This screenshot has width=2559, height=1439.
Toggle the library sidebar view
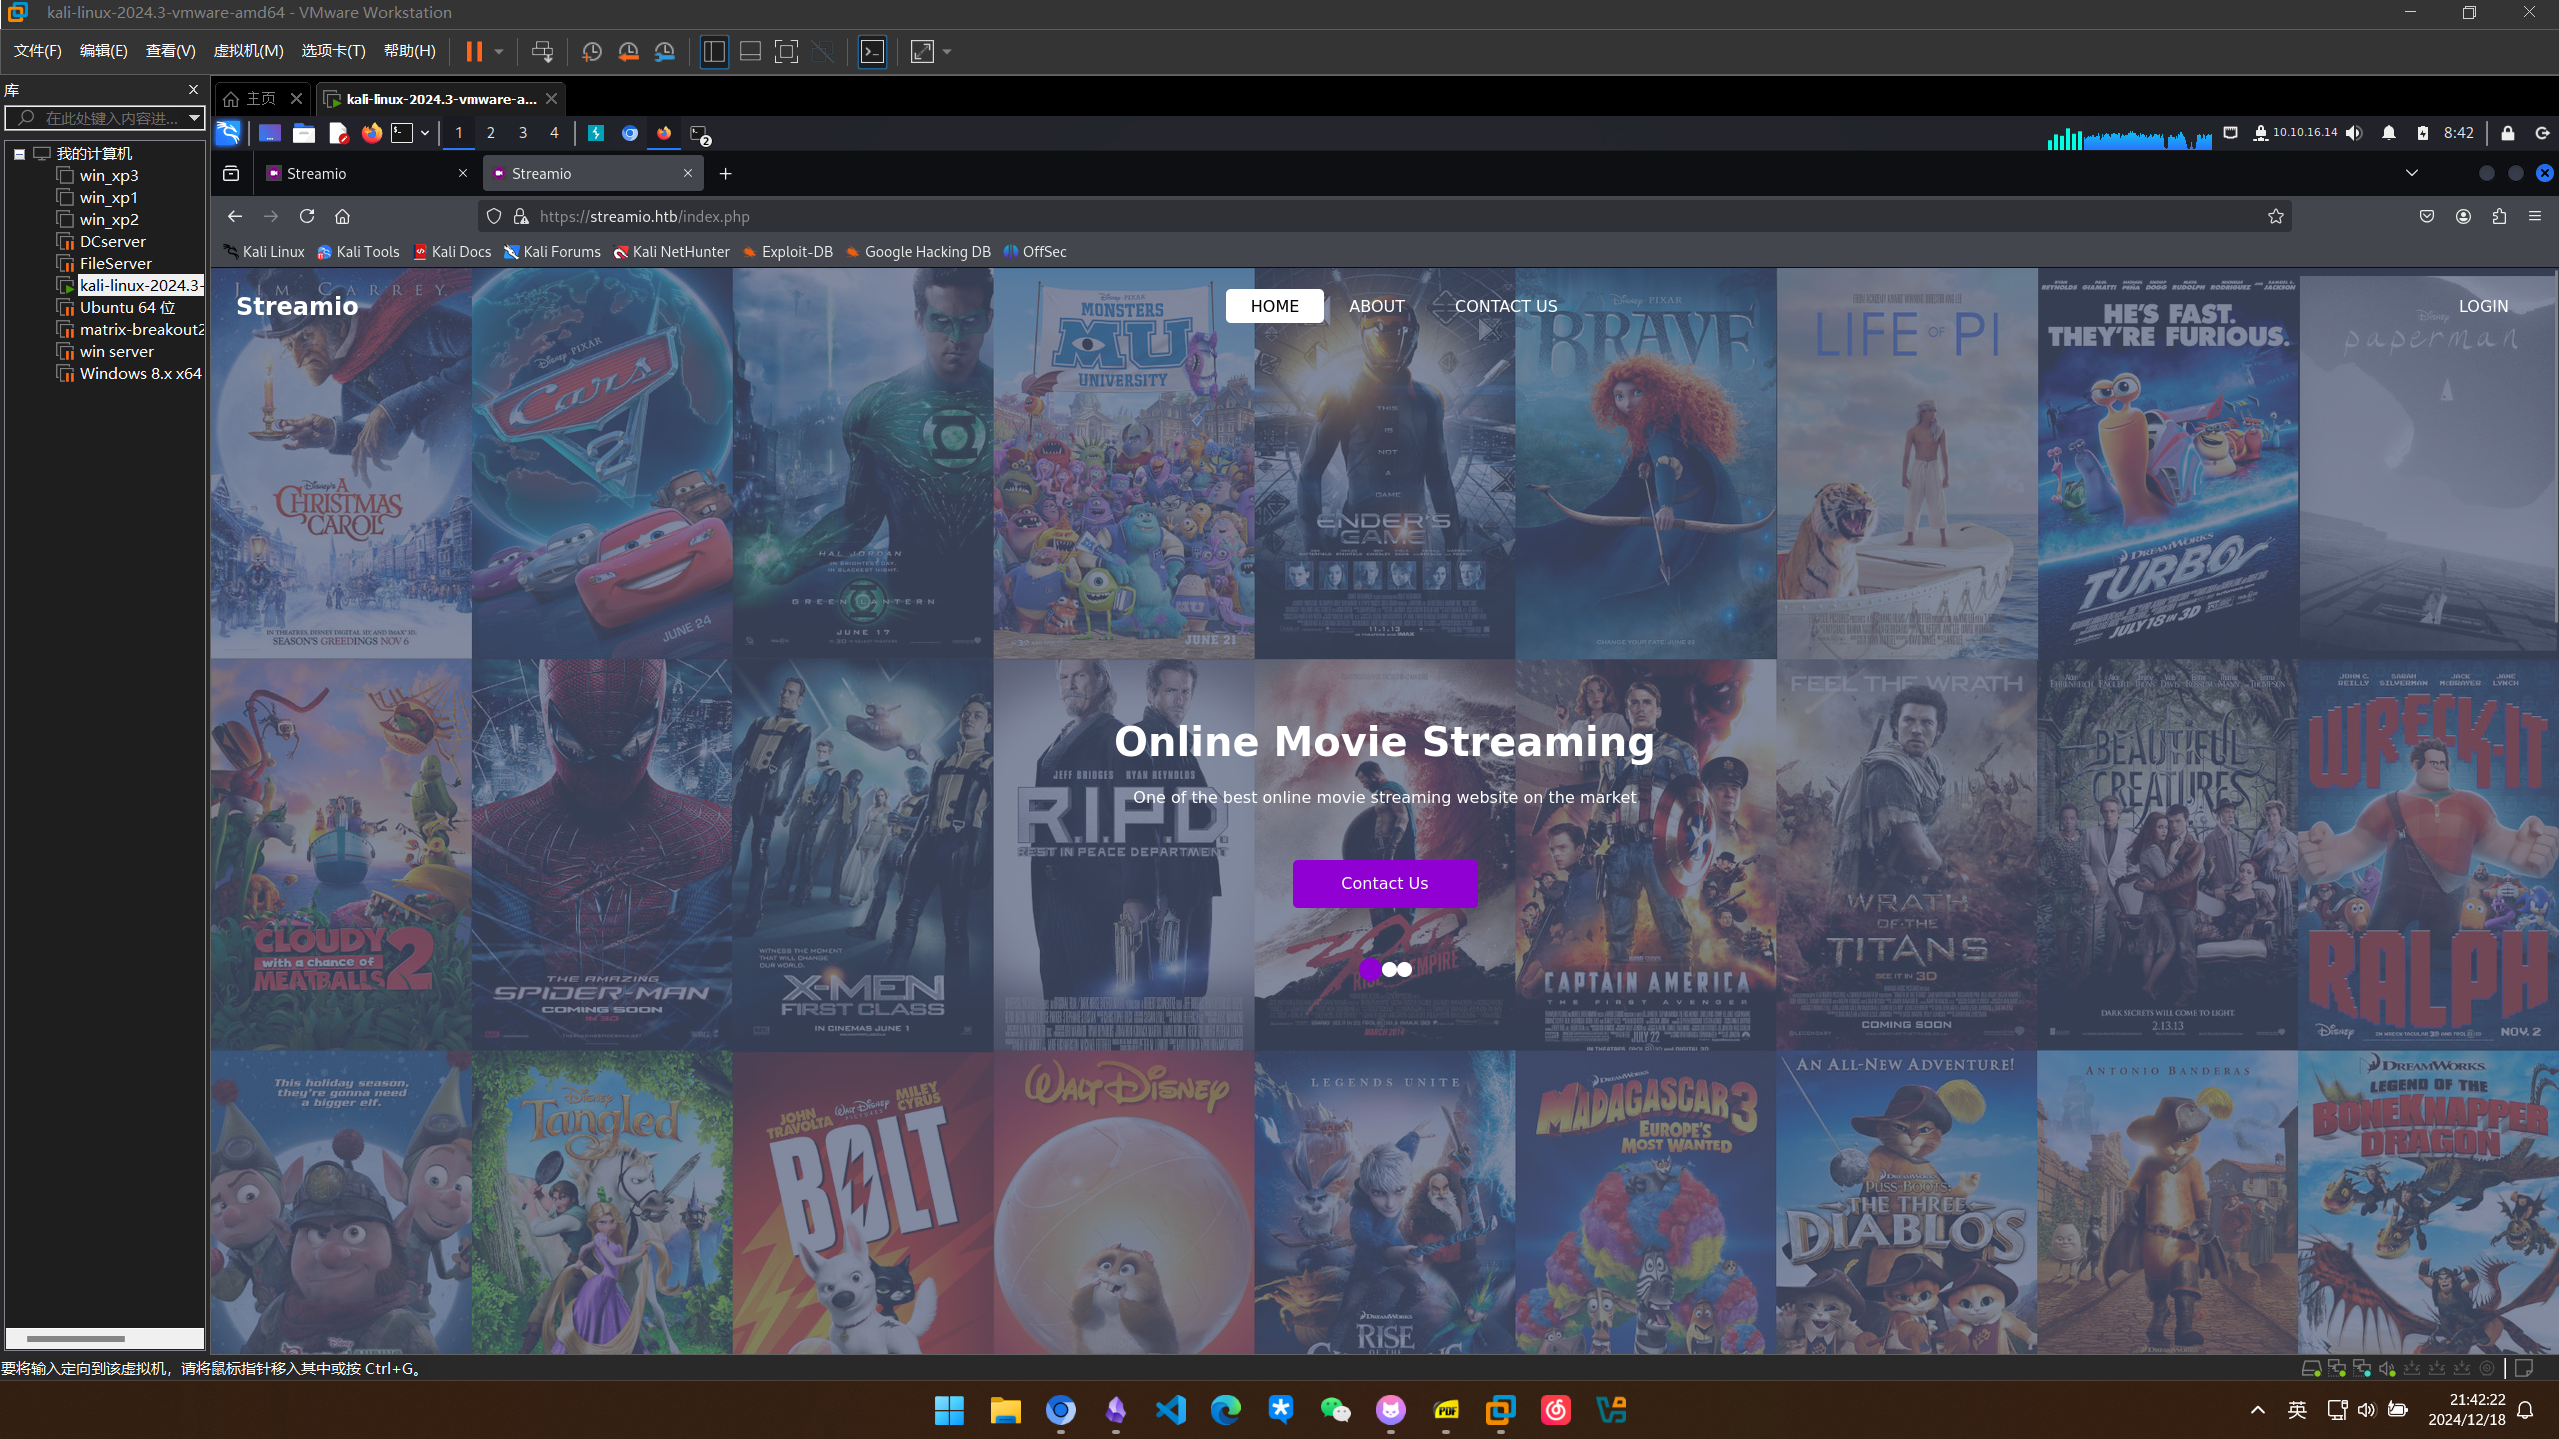[714, 52]
